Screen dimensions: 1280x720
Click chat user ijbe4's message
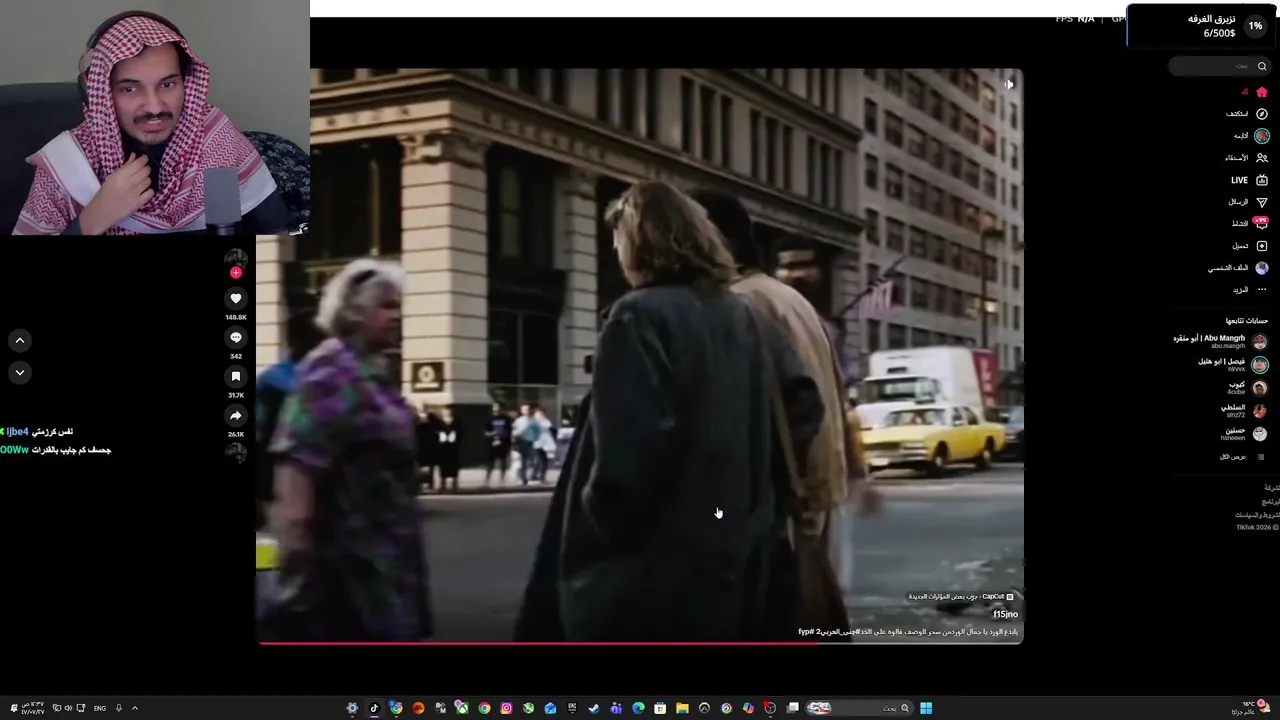coord(38,432)
